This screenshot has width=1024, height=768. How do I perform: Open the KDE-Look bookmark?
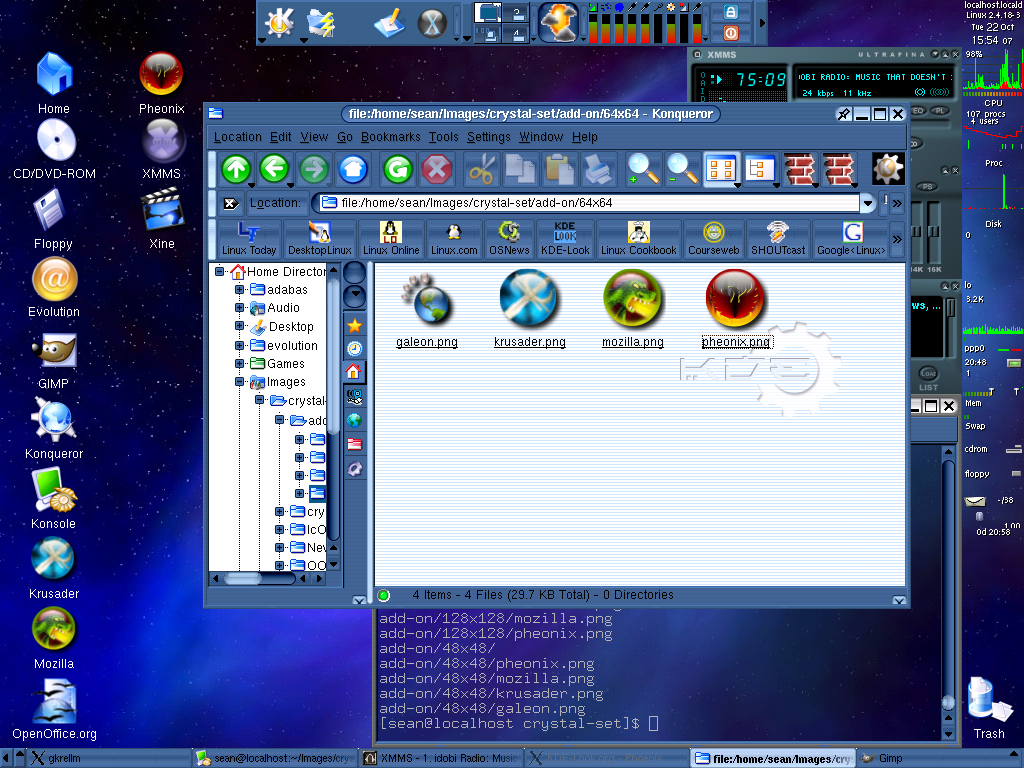click(x=565, y=239)
